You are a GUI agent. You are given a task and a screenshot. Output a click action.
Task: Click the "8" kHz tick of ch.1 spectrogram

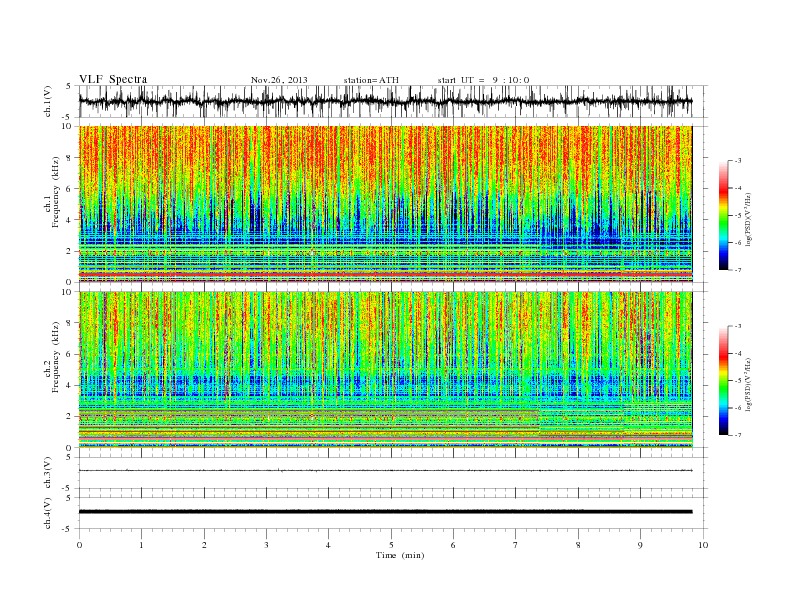point(70,158)
